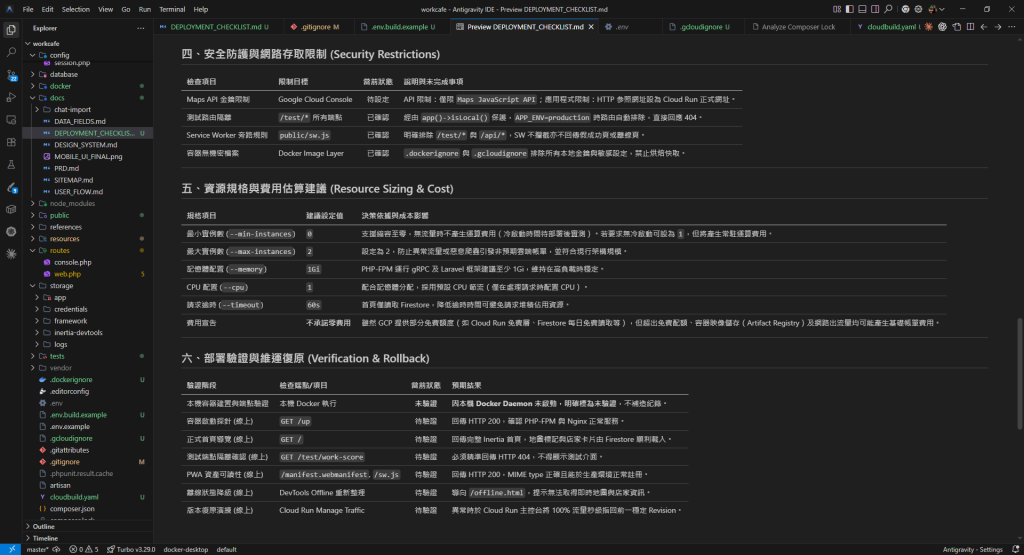Open the Help menu
The image size is (1024, 555).
[x=200, y=9]
